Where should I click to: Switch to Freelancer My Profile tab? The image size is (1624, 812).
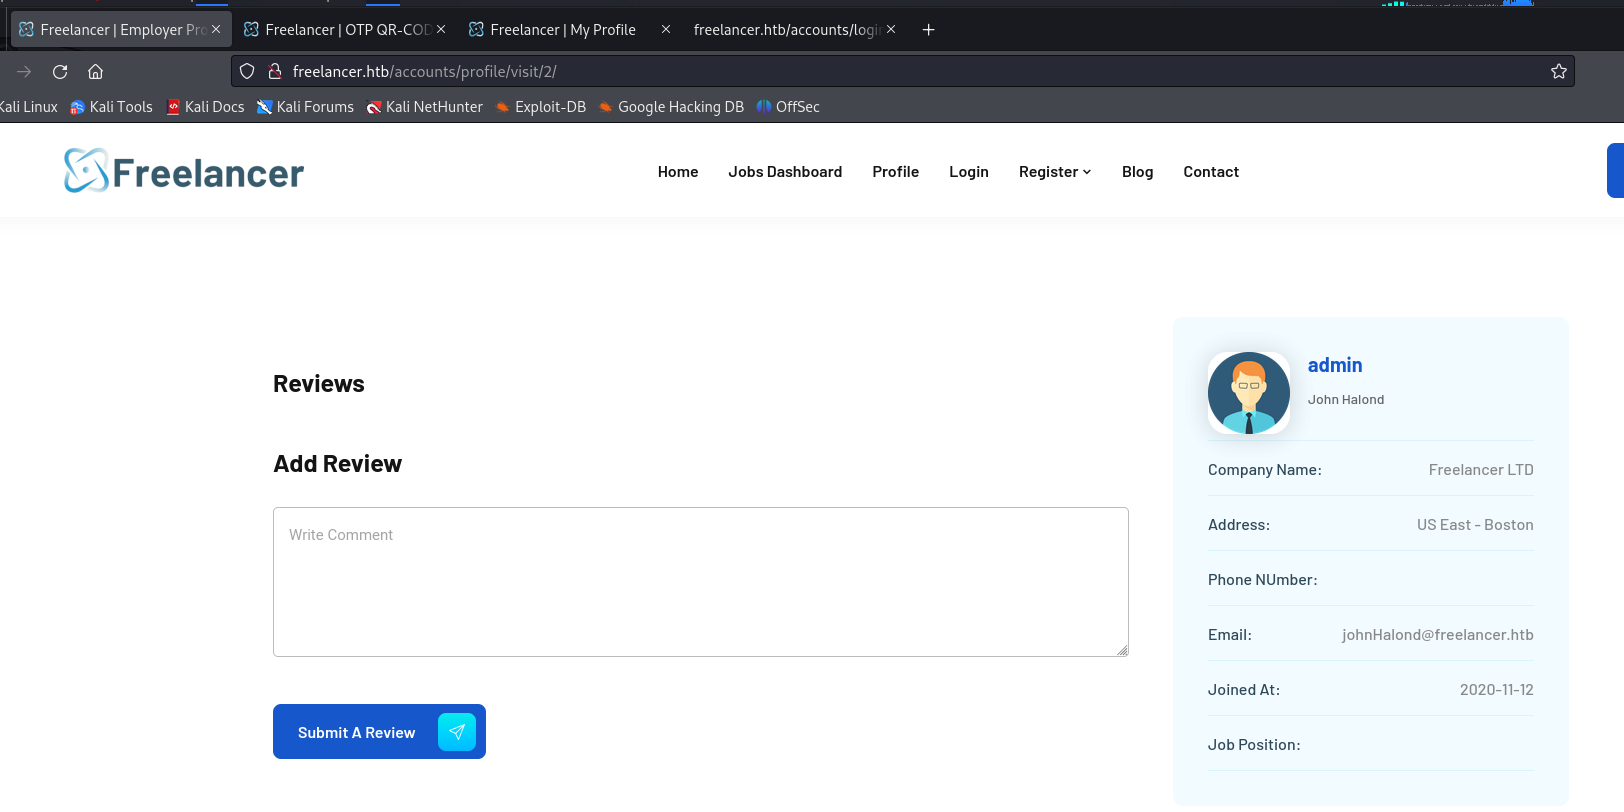click(x=571, y=30)
